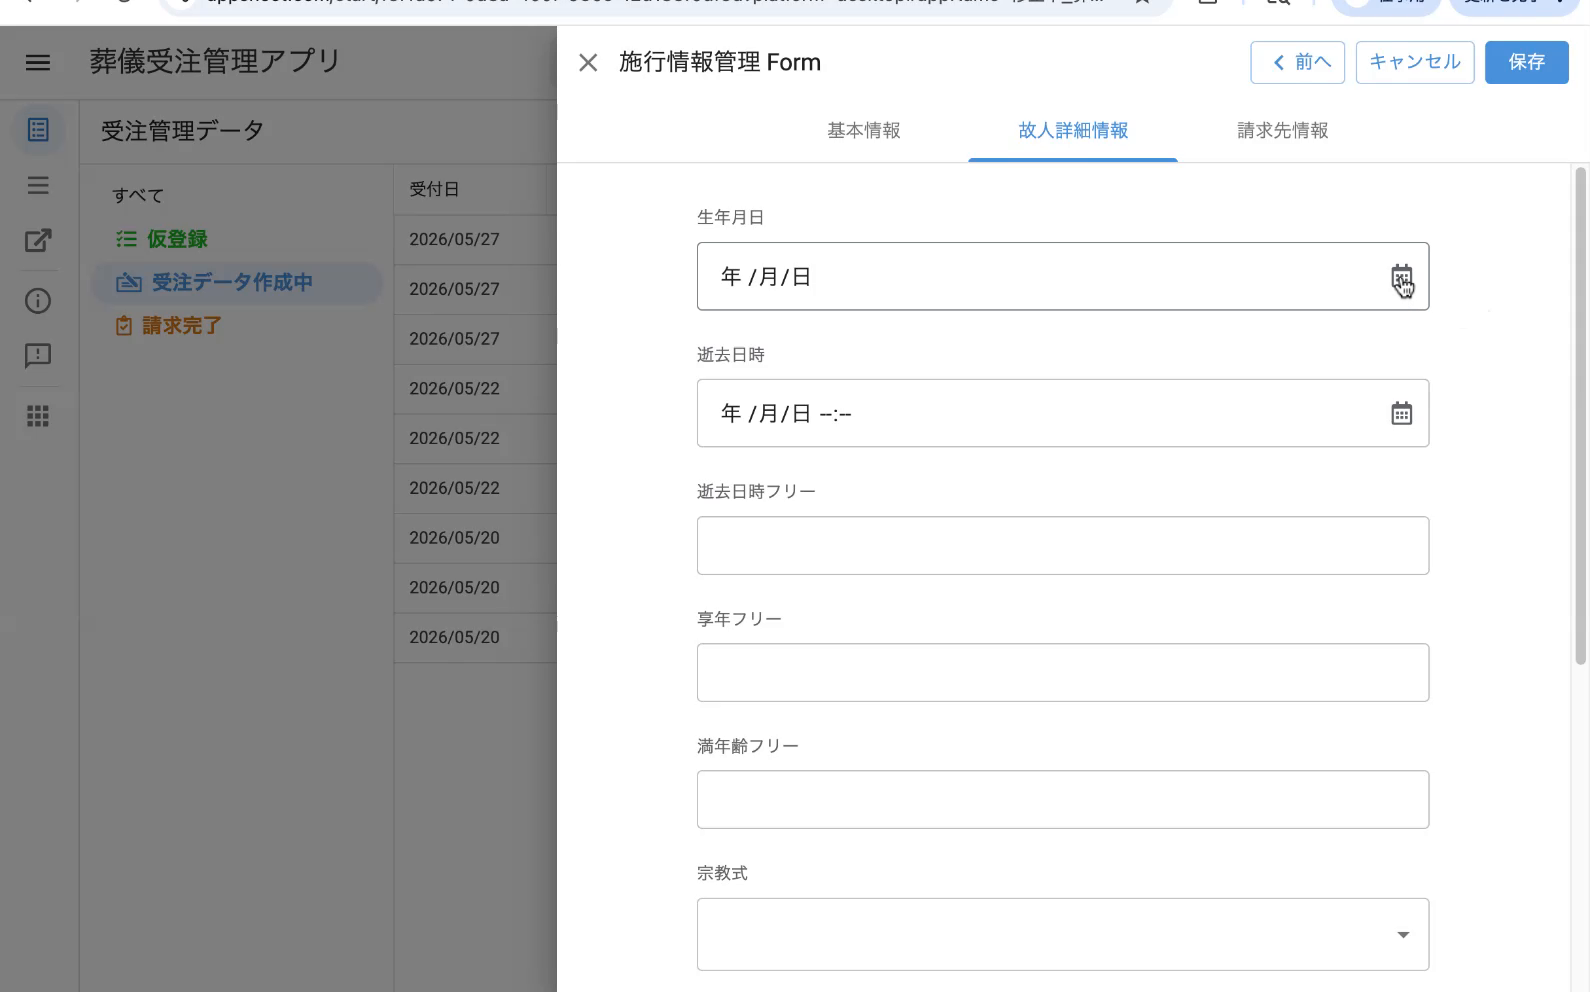The image size is (1590, 992).
Task: Click the 前へ button
Action: pyautogui.click(x=1297, y=62)
